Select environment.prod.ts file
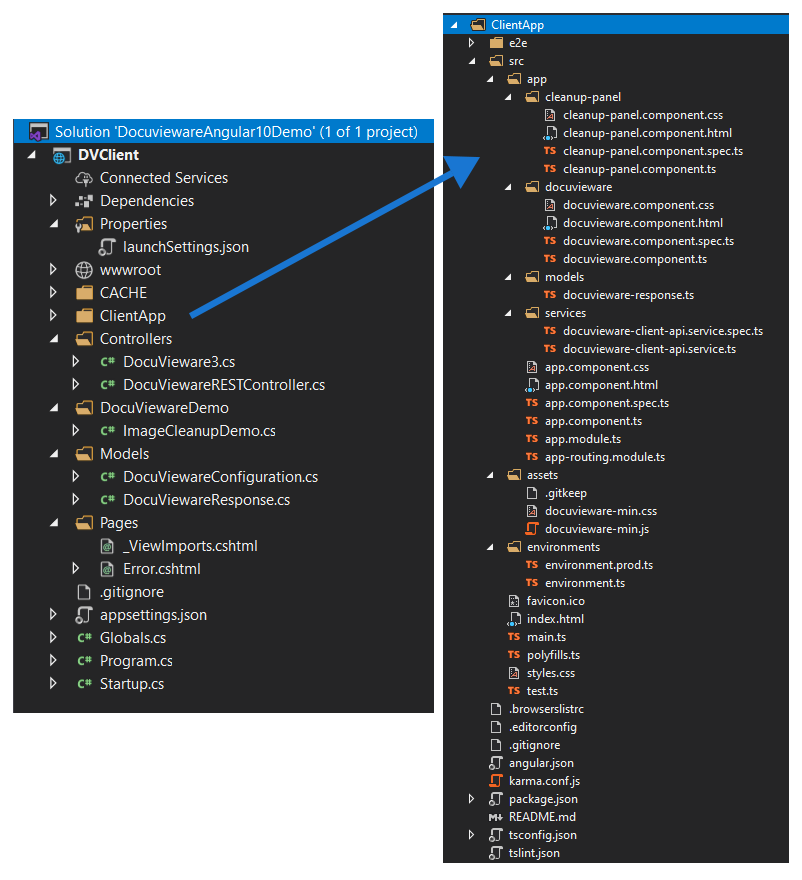The width and height of the screenshot is (802, 880). (x=599, y=565)
